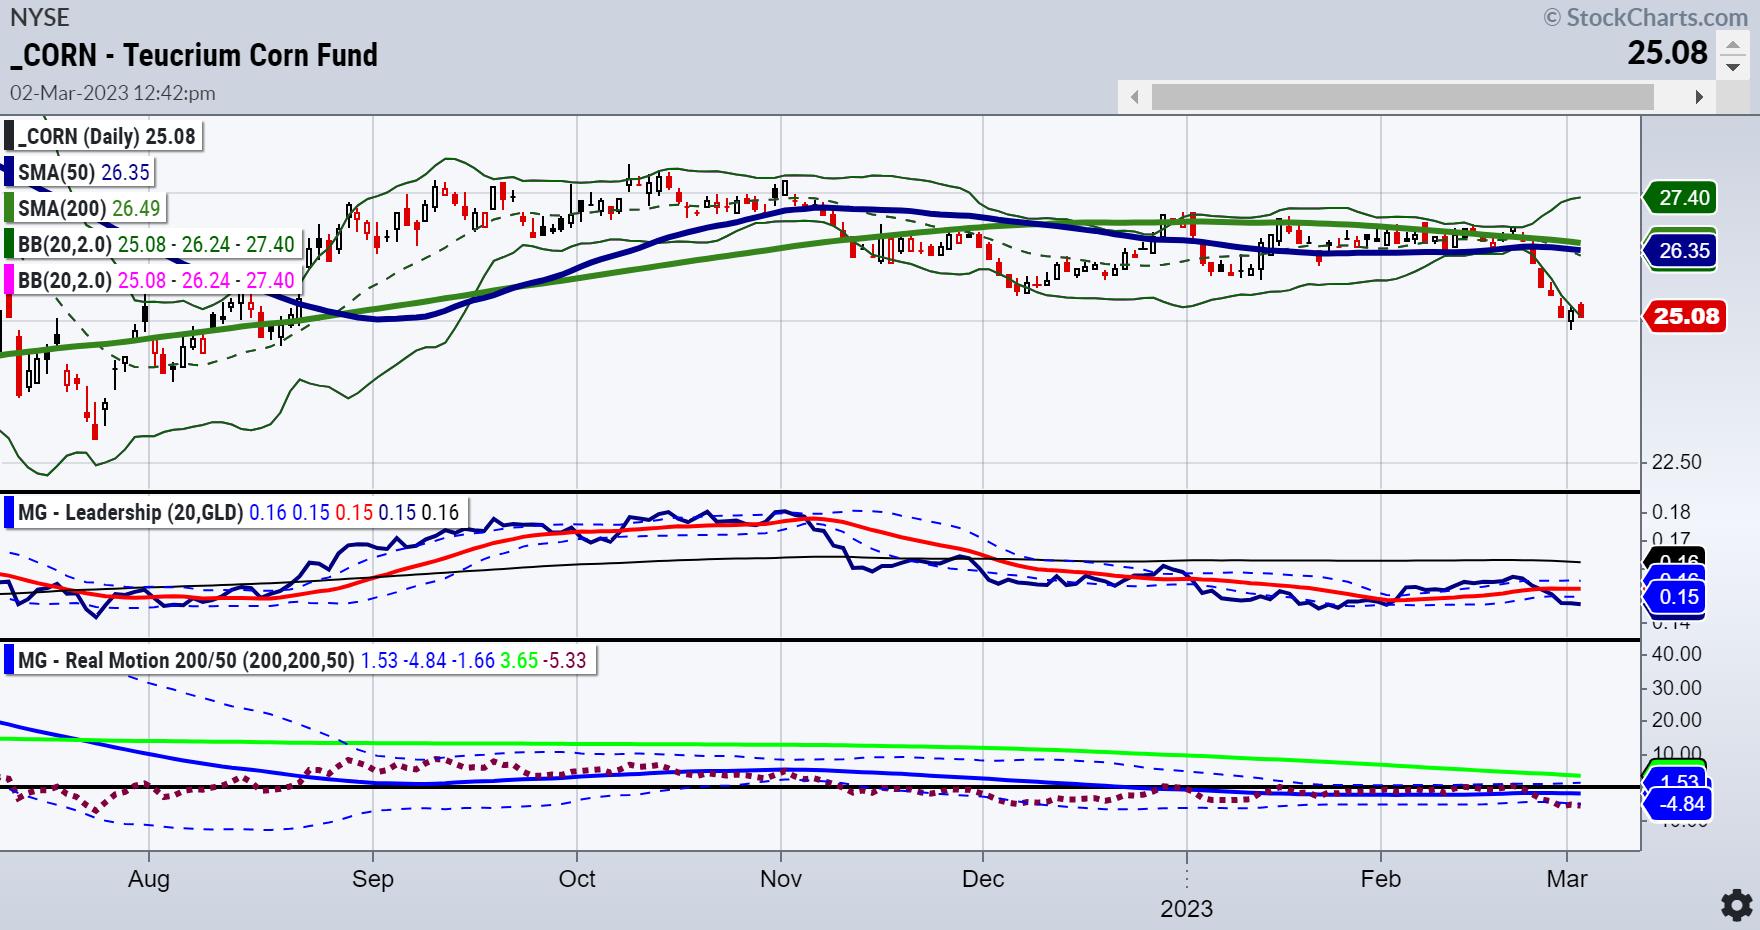Select the SMA(50) 26.35 legend entry
The height and width of the screenshot is (930, 1760).
coord(83,172)
